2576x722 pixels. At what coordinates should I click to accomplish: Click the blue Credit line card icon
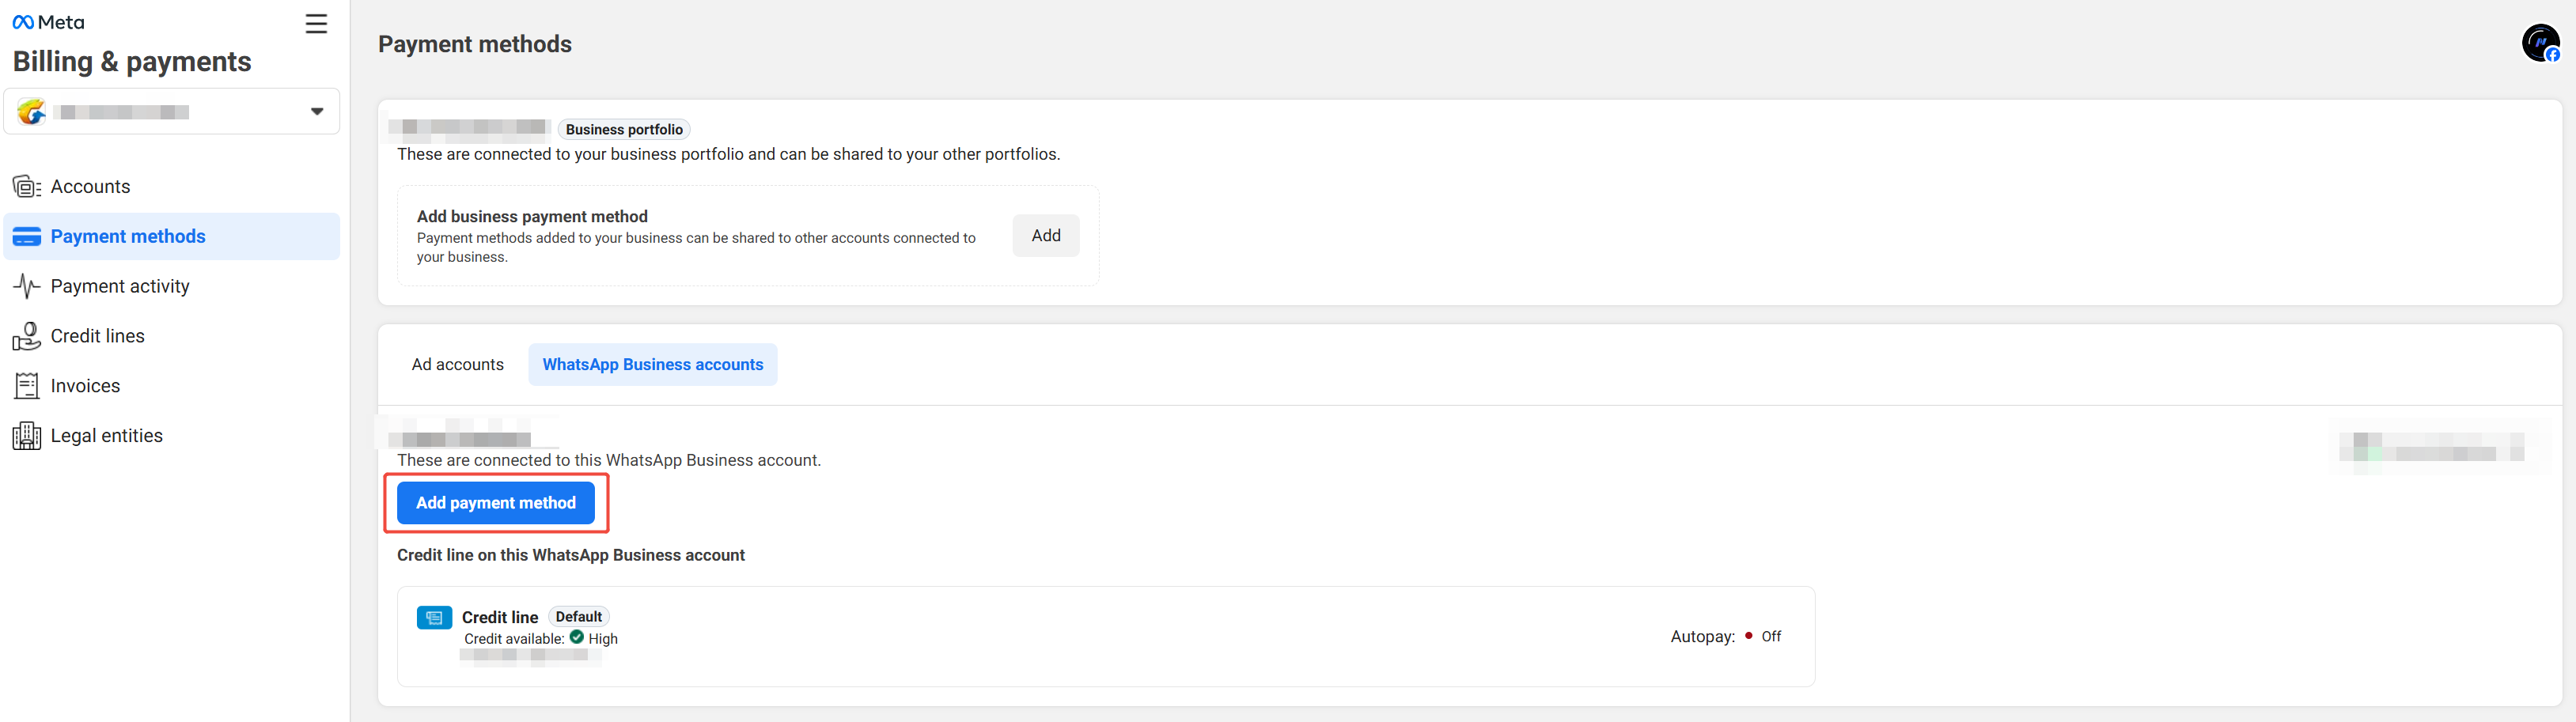point(434,618)
